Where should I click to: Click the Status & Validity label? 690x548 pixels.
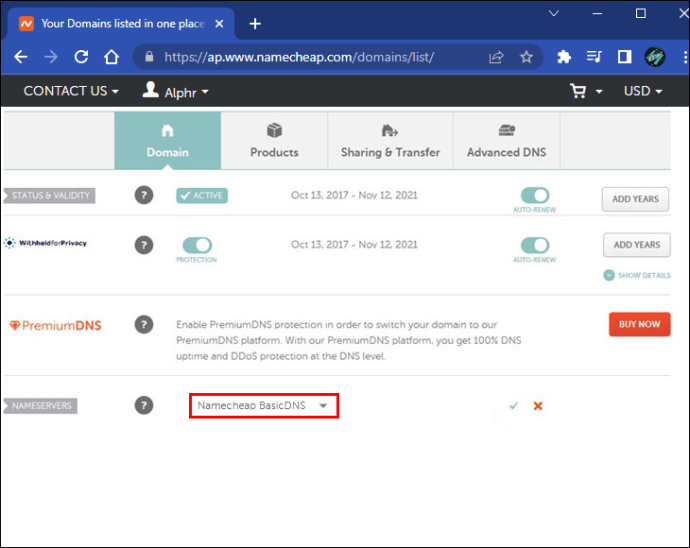point(49,195)
